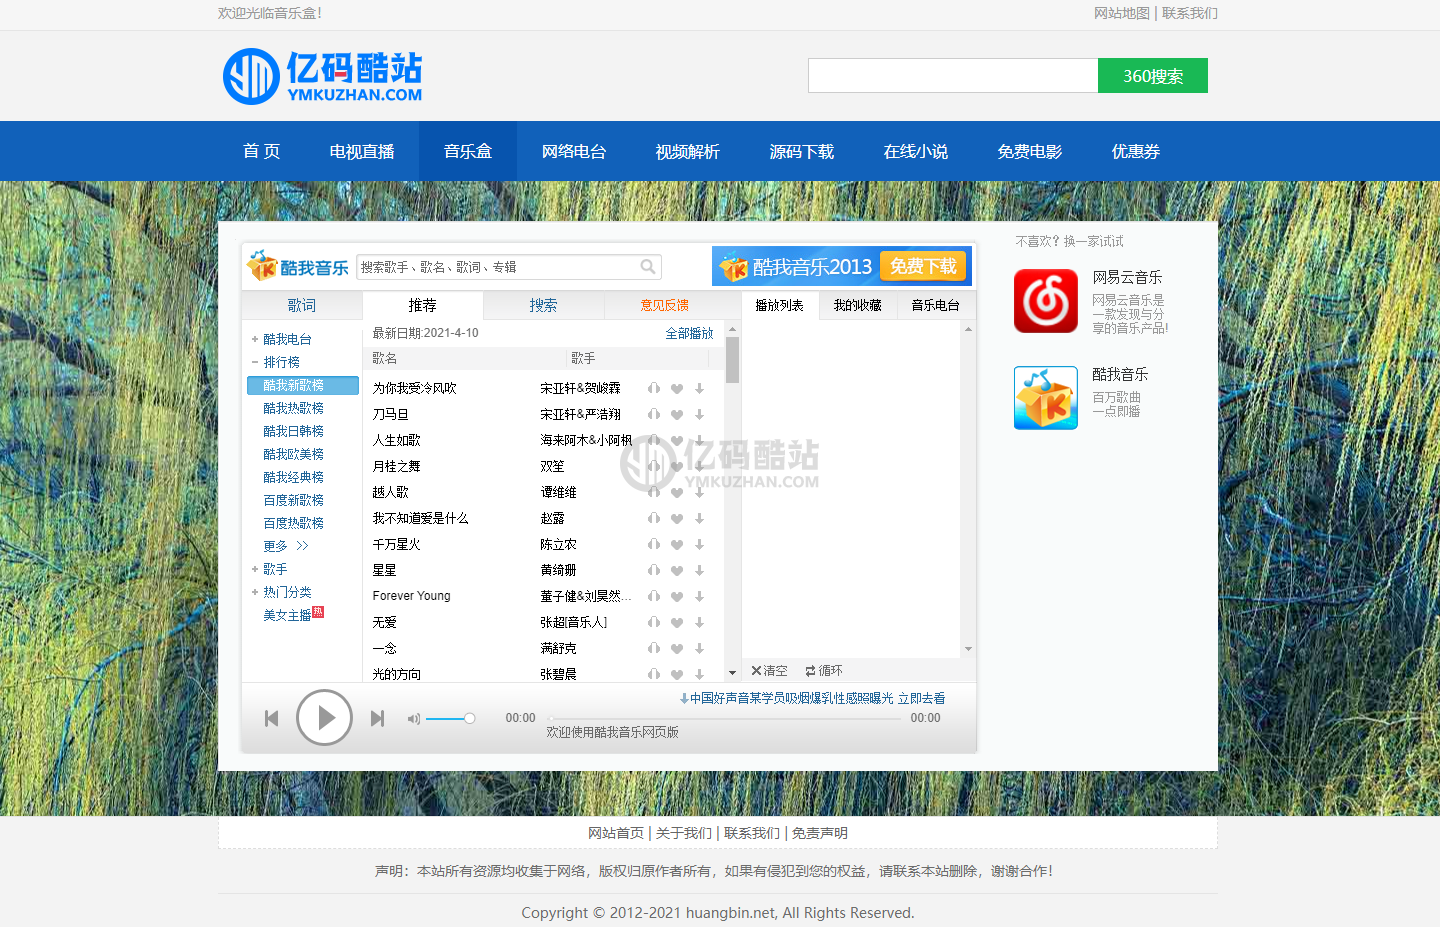This screenshot has height=927, width=1440.
Task: Clear the playlist with 清空
Action: pyautogui.click(x=769, y=671)
